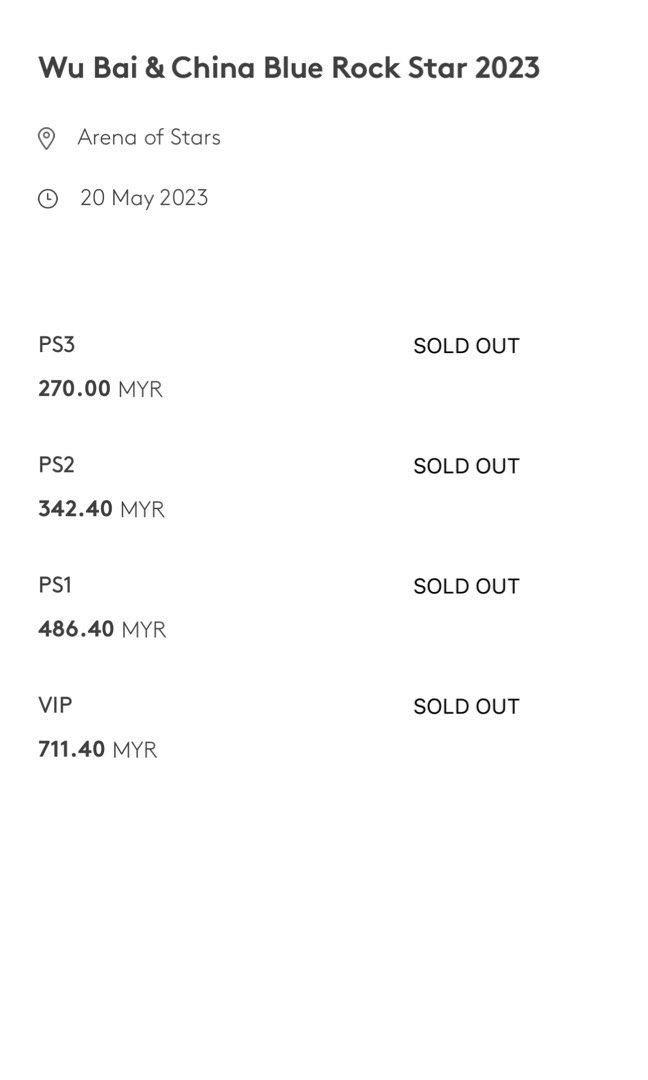Select the PS3 ticket category
The height and width of the screenshot is (1080, 648).
pyautogui.click(x=56, y=344)
